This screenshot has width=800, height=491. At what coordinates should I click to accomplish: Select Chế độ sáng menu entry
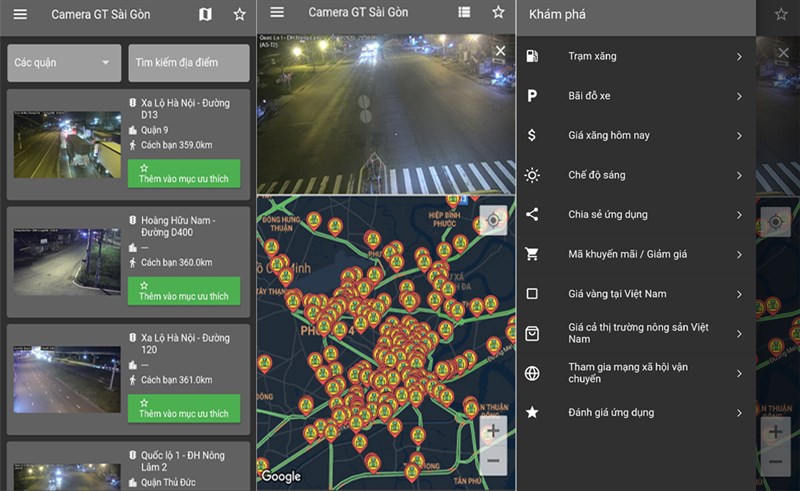click(636, 175)
